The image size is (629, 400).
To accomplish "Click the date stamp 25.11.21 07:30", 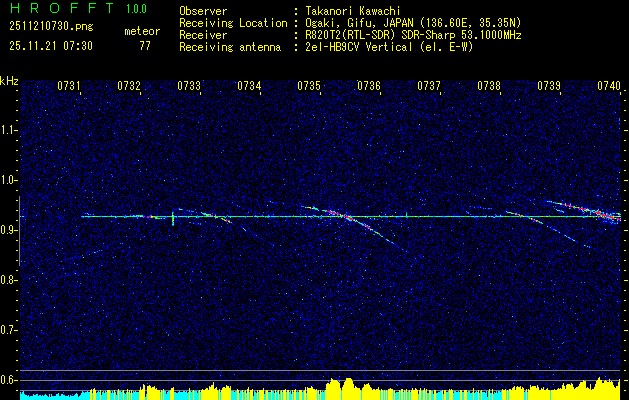I will click(51, 46).
